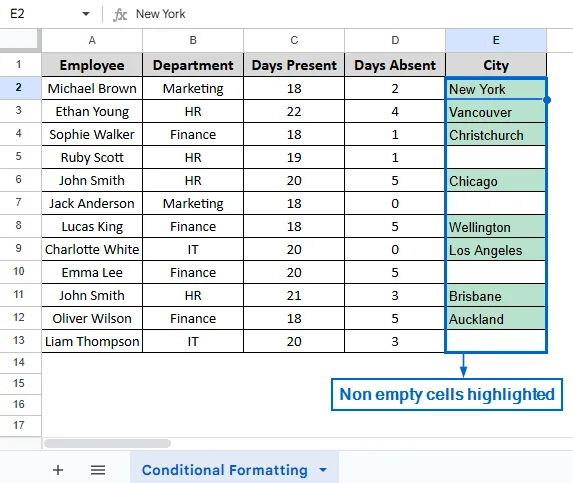Image resolution: width=573 pixels, height=483 pixels.
Task: Select the Days Present 22 cell
Action: tap(294, 111)
